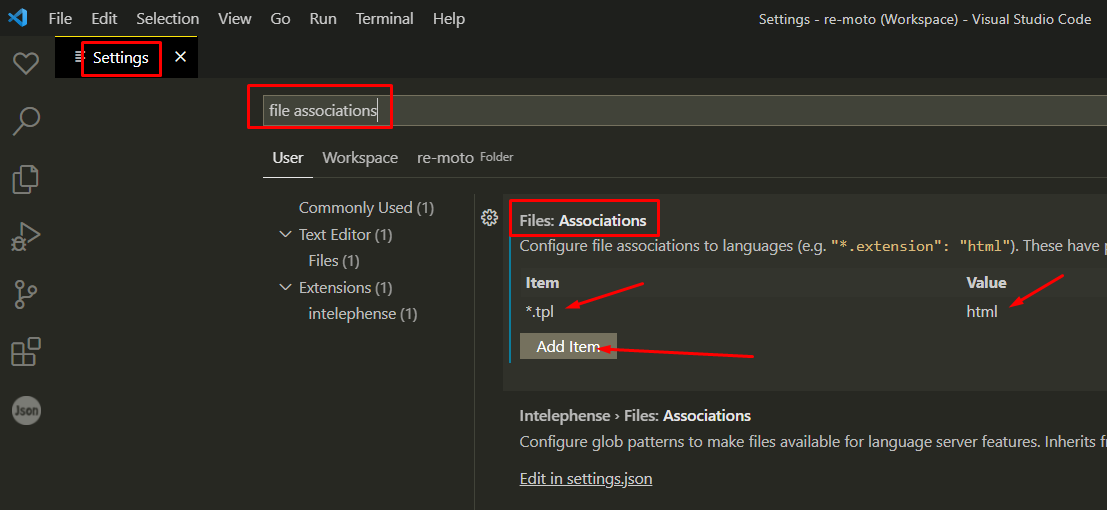Switch to the Workspace settings tab
Image resolution: width=1107 pixels, height=510 pixels.
360,158
